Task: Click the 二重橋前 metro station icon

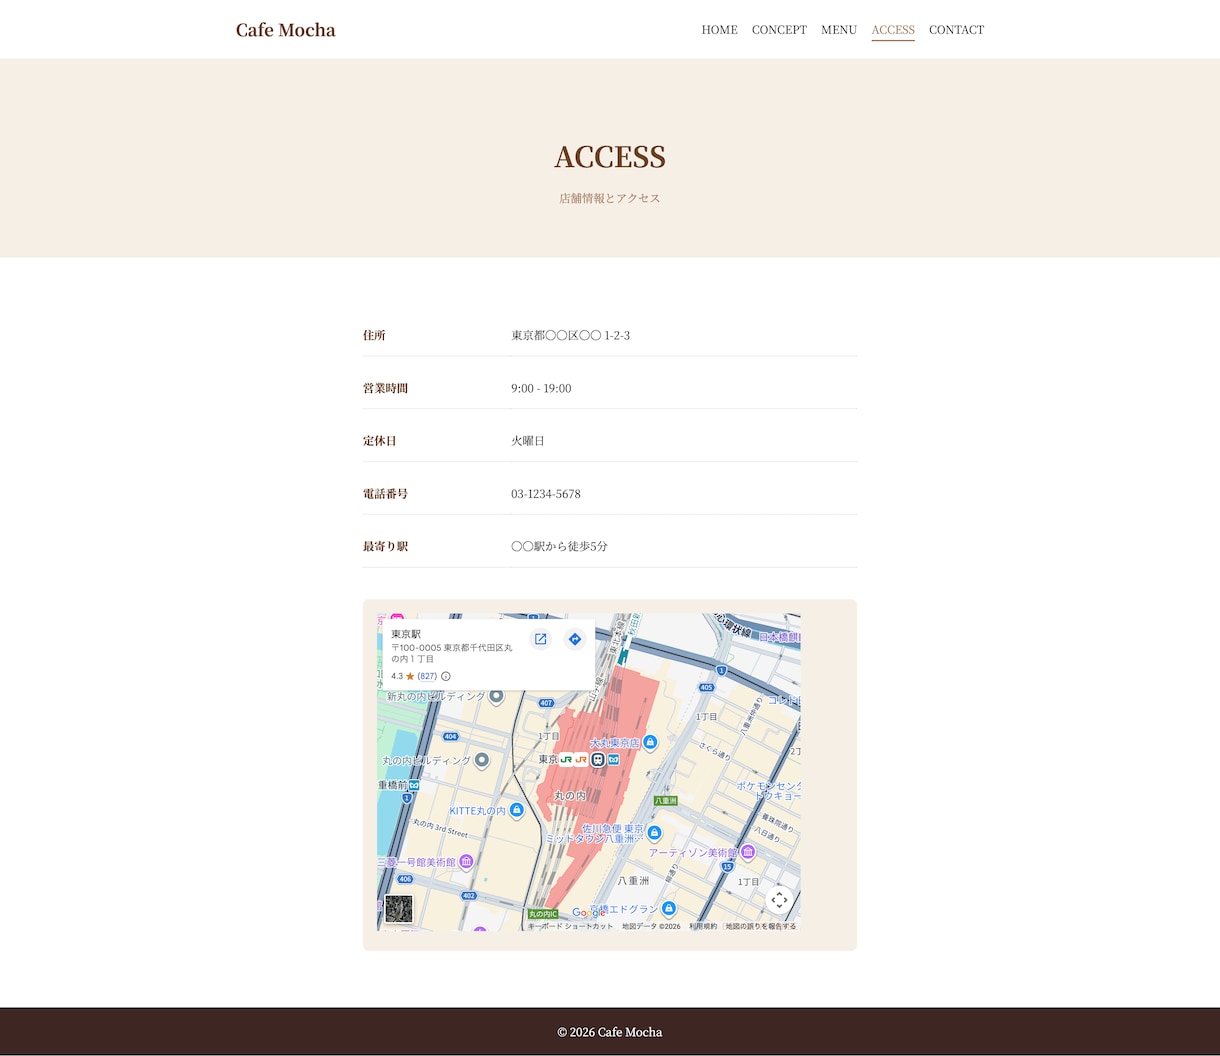Action: (x=414, y=786)
